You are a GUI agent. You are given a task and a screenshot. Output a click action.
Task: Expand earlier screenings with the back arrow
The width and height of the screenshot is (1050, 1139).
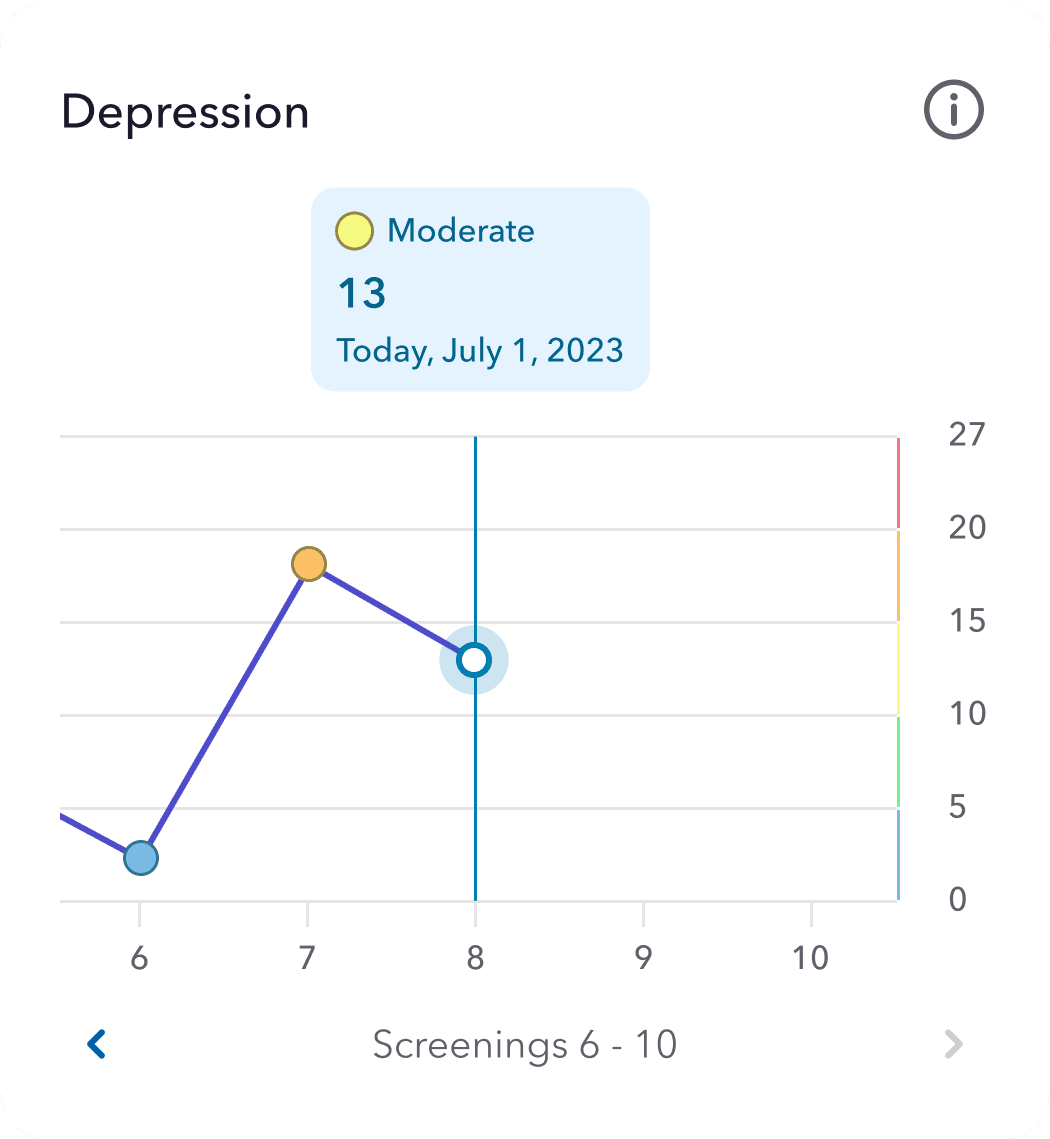97,1043
